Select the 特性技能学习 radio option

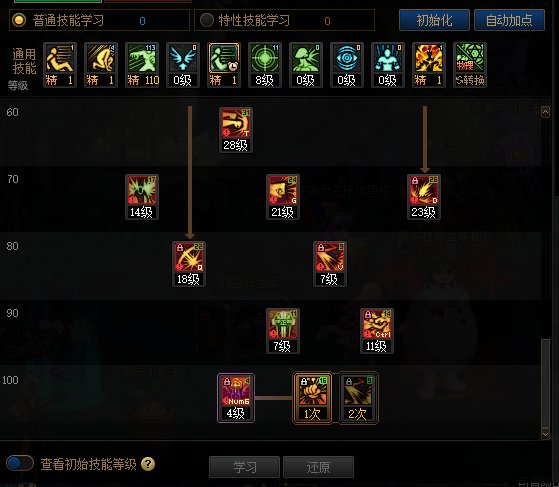click(x=207, y=20)
